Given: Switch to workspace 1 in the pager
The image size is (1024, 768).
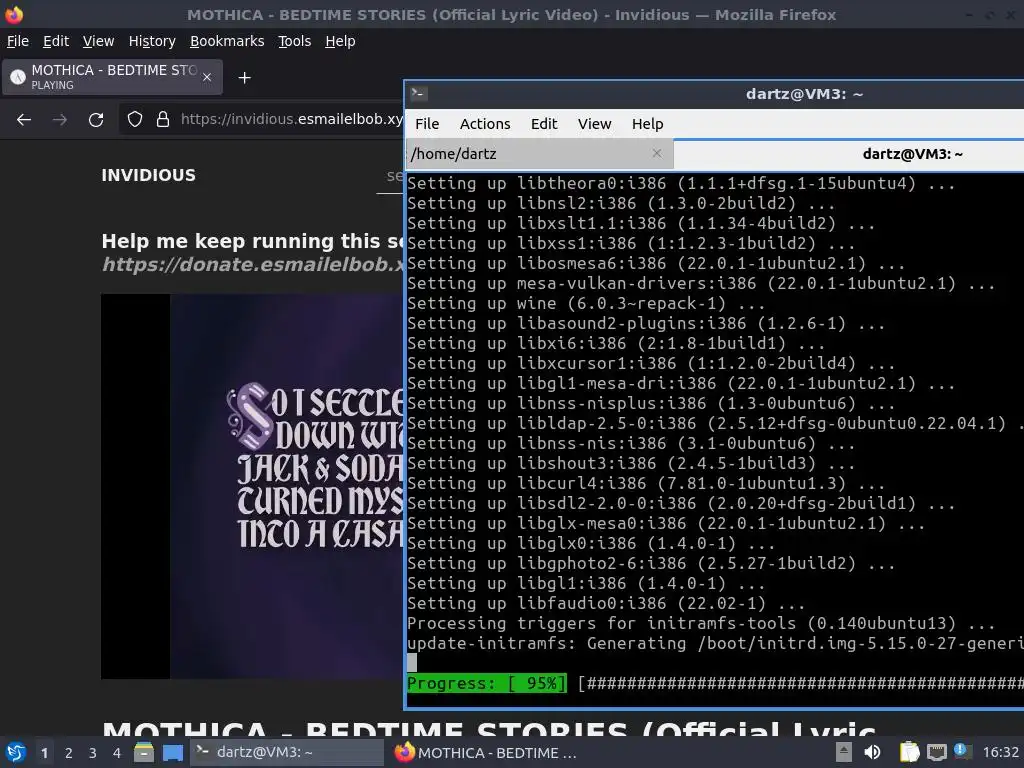Looking at the screenshot, I should pyautogui.click(x=44, y=753).
